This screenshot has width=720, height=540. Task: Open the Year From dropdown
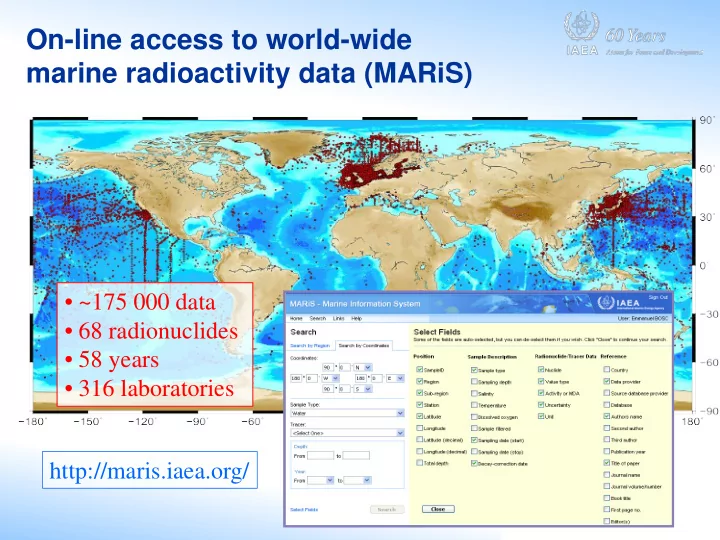click(321, 480)
